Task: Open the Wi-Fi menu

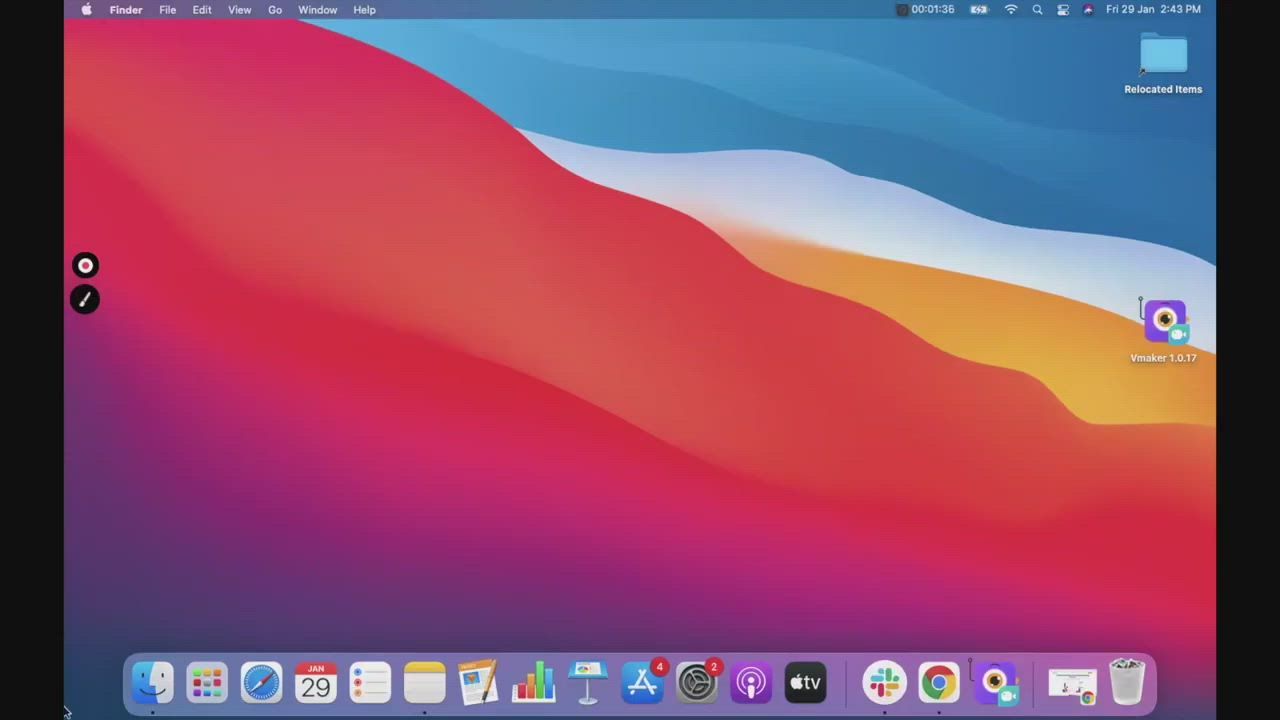Action: [x=1011, y=10]
